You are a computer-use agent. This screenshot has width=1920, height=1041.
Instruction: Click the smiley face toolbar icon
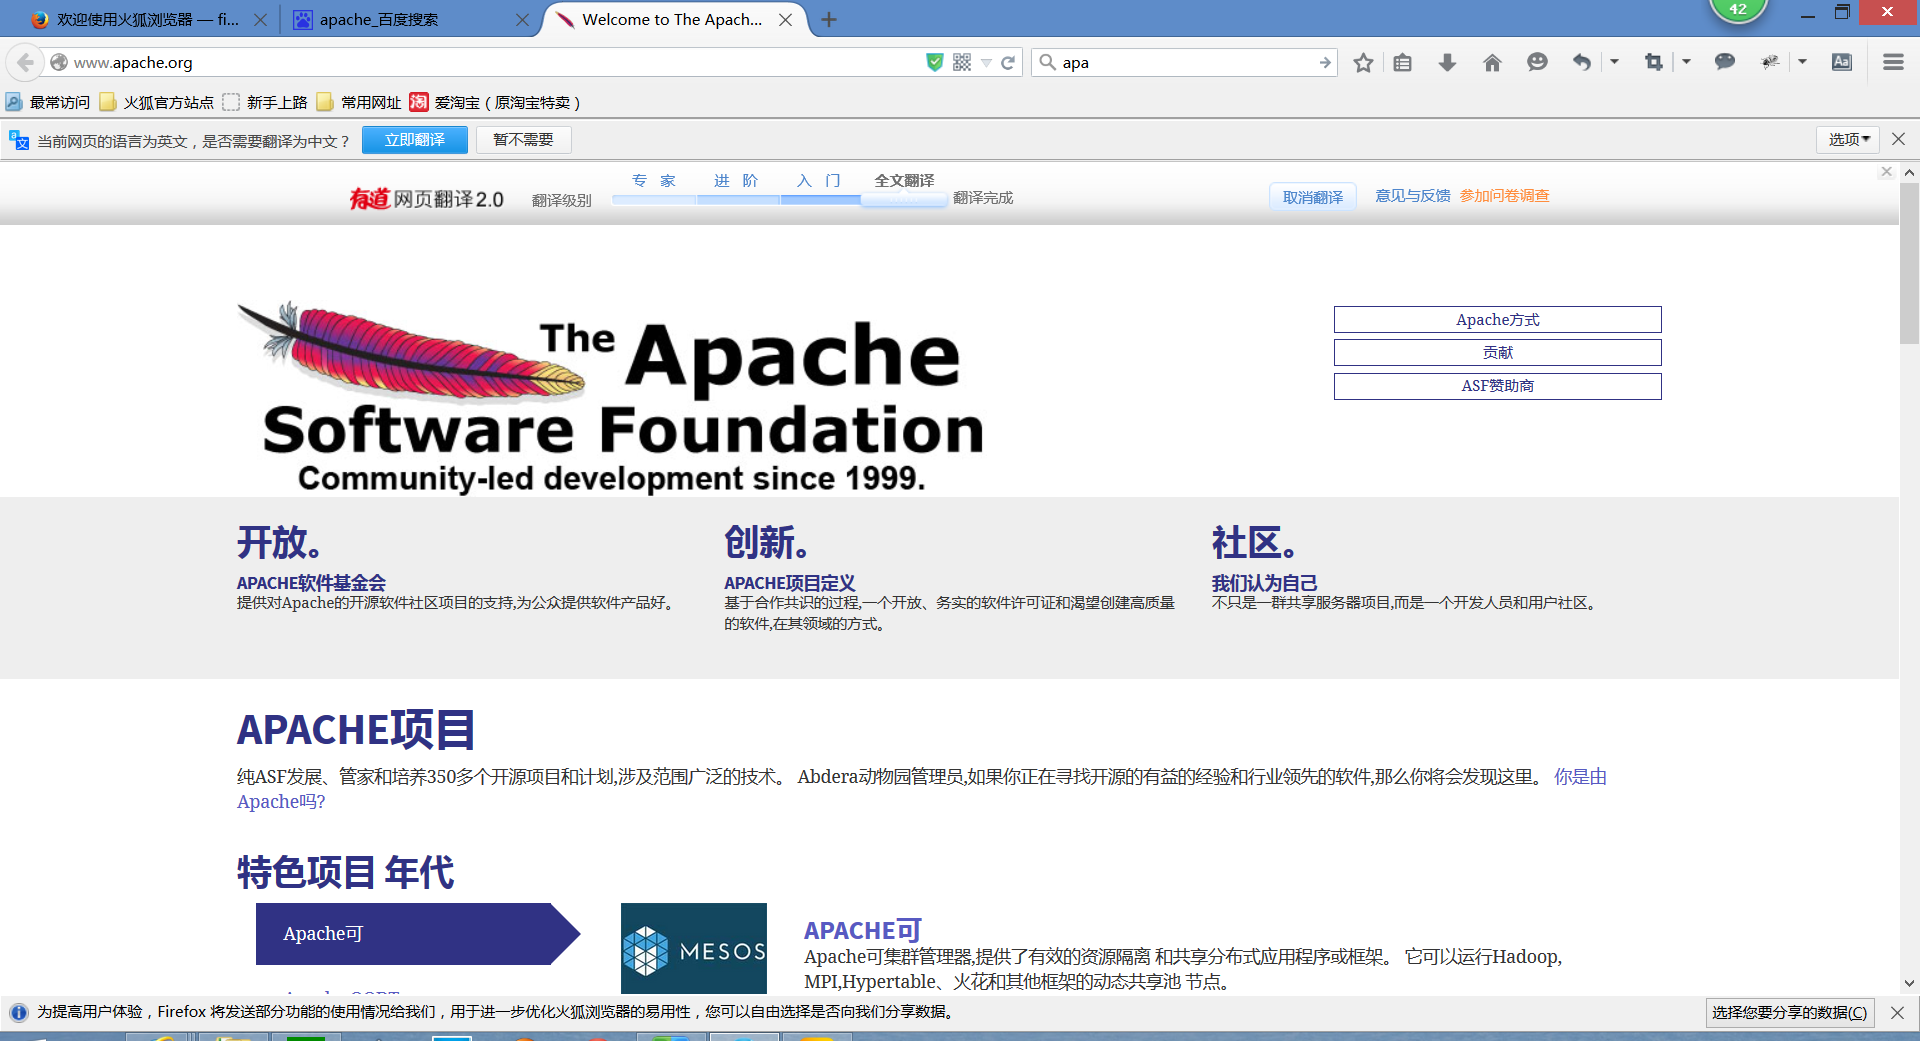(x=1537, y=62)
